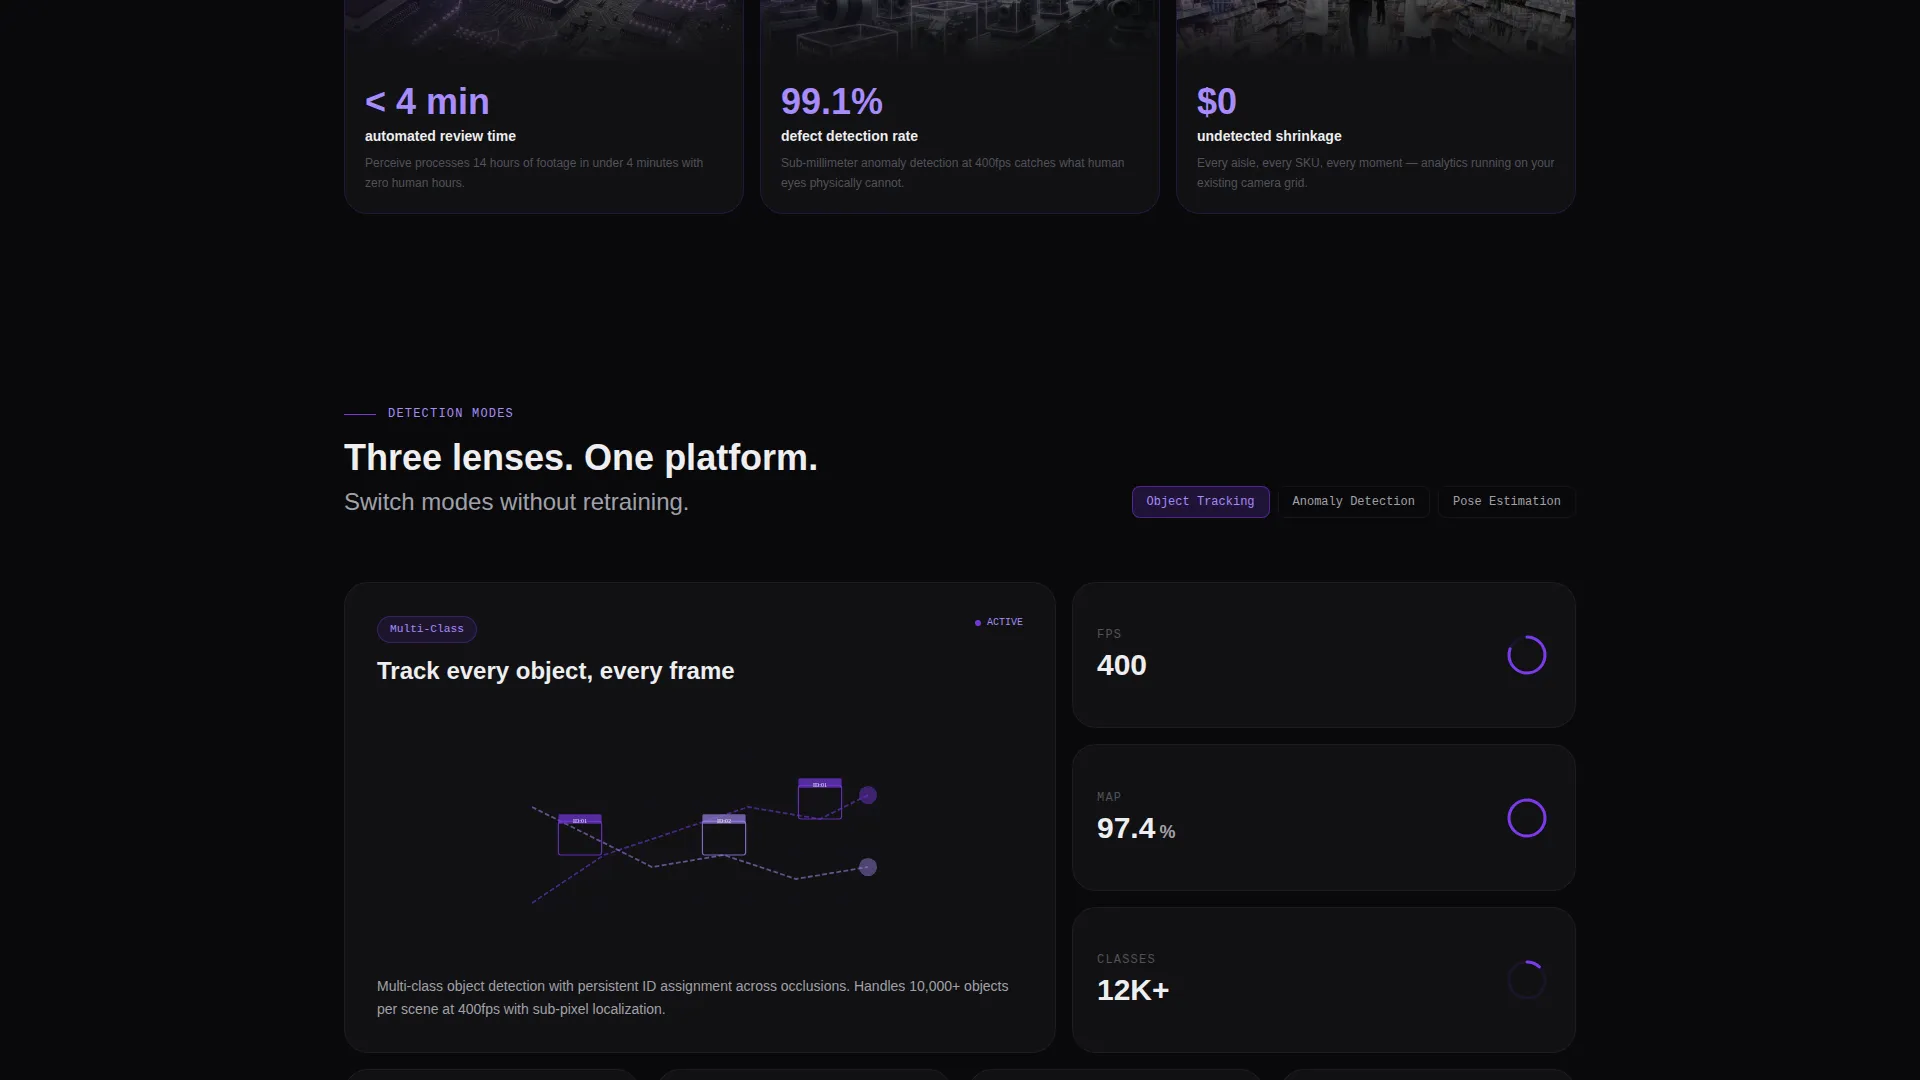Click the FPS 400 stat card
This screenshot has height=1080, width=1920.
1324,655
